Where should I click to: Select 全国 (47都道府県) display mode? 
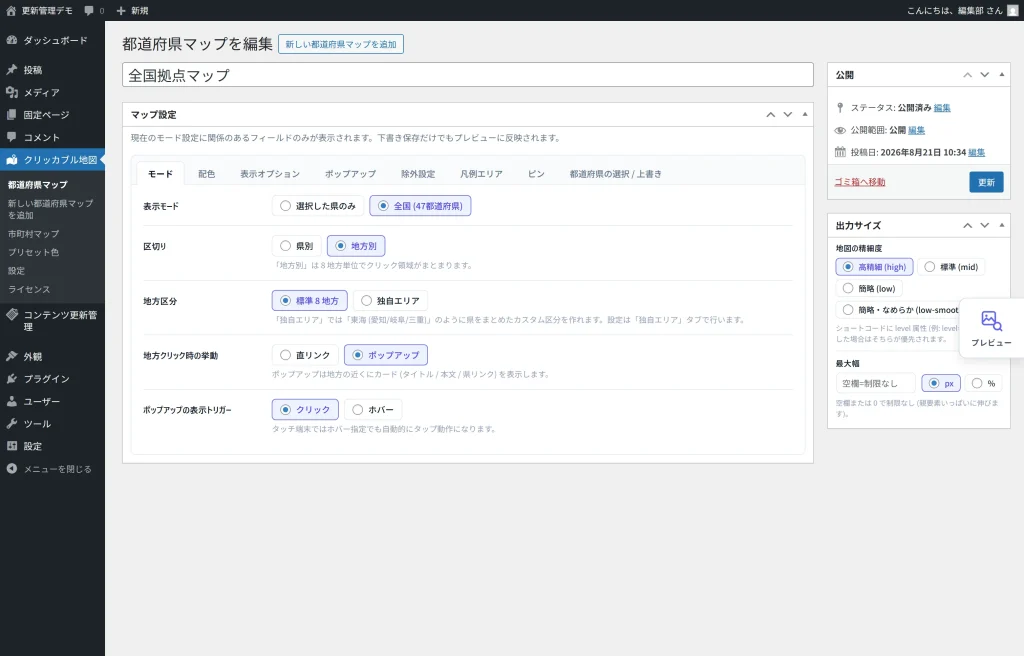pos(420,206)
